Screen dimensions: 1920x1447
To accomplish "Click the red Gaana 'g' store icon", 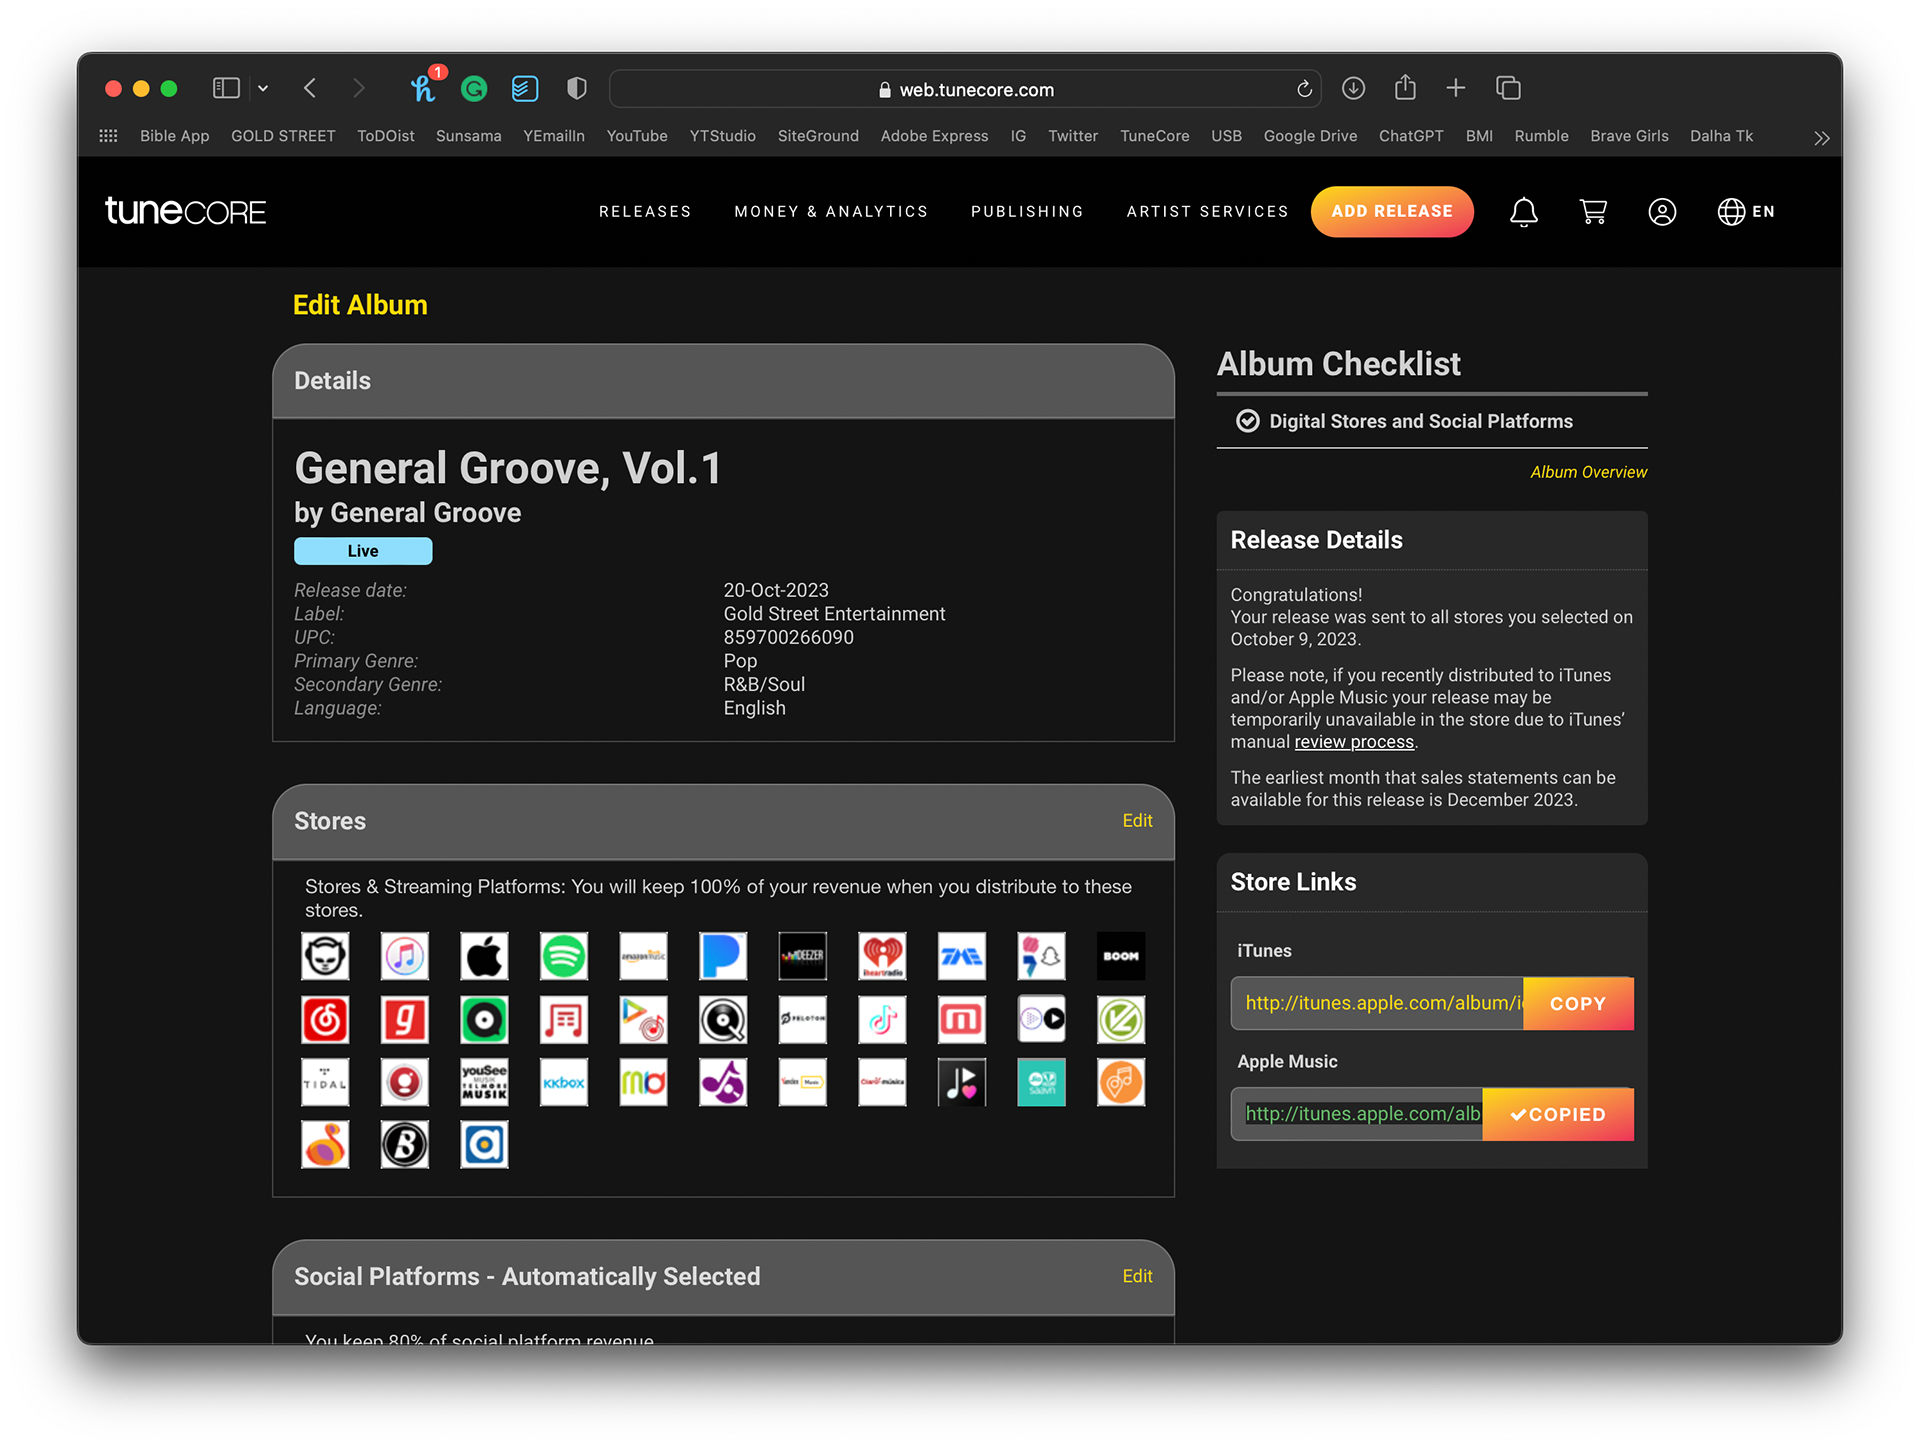I will click(404, 1020).
